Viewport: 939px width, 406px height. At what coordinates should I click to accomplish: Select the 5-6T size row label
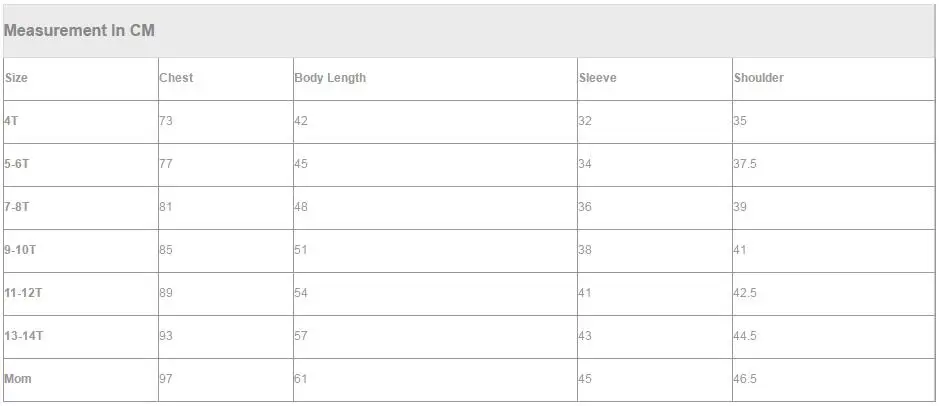[16, 163]
